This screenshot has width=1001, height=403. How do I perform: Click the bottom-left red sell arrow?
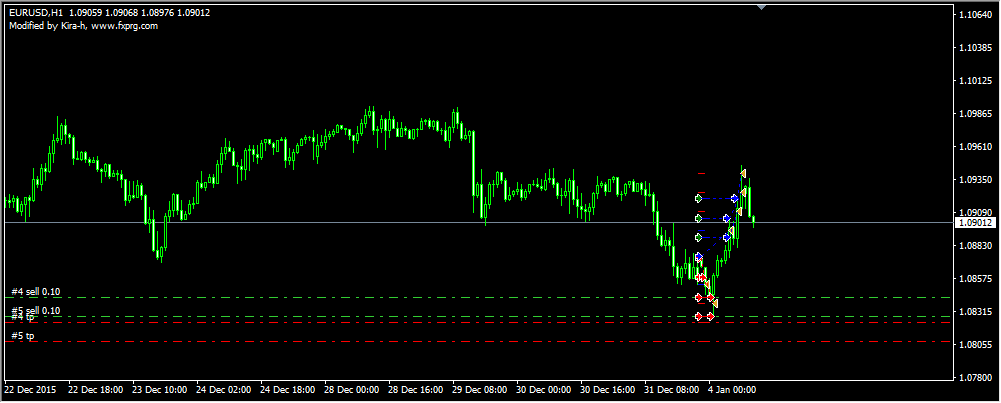click(698, 316)
